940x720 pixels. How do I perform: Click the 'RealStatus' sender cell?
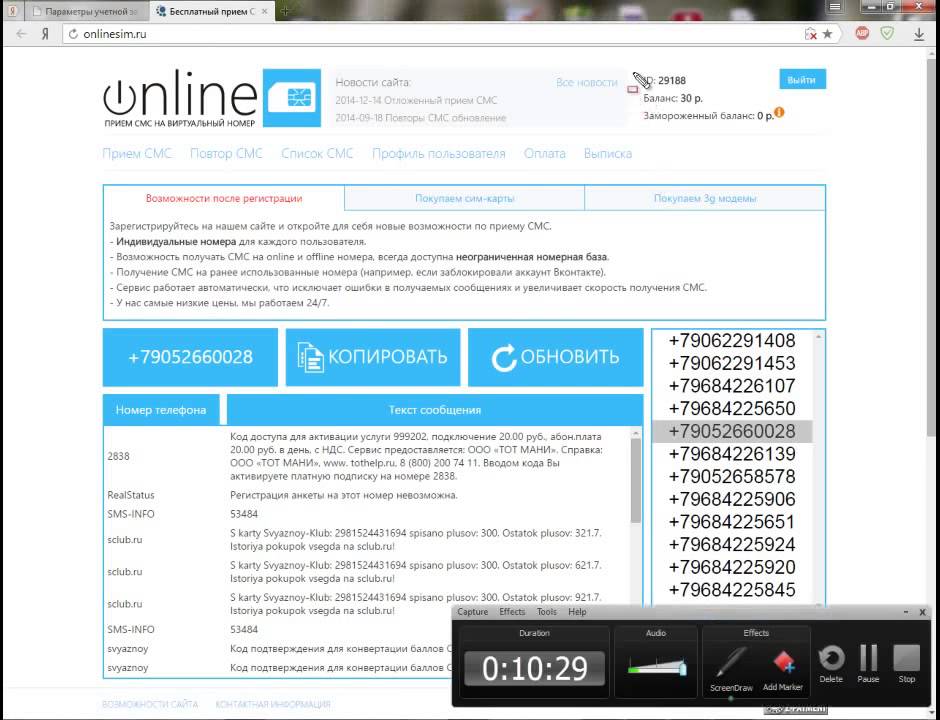[131, 495]
